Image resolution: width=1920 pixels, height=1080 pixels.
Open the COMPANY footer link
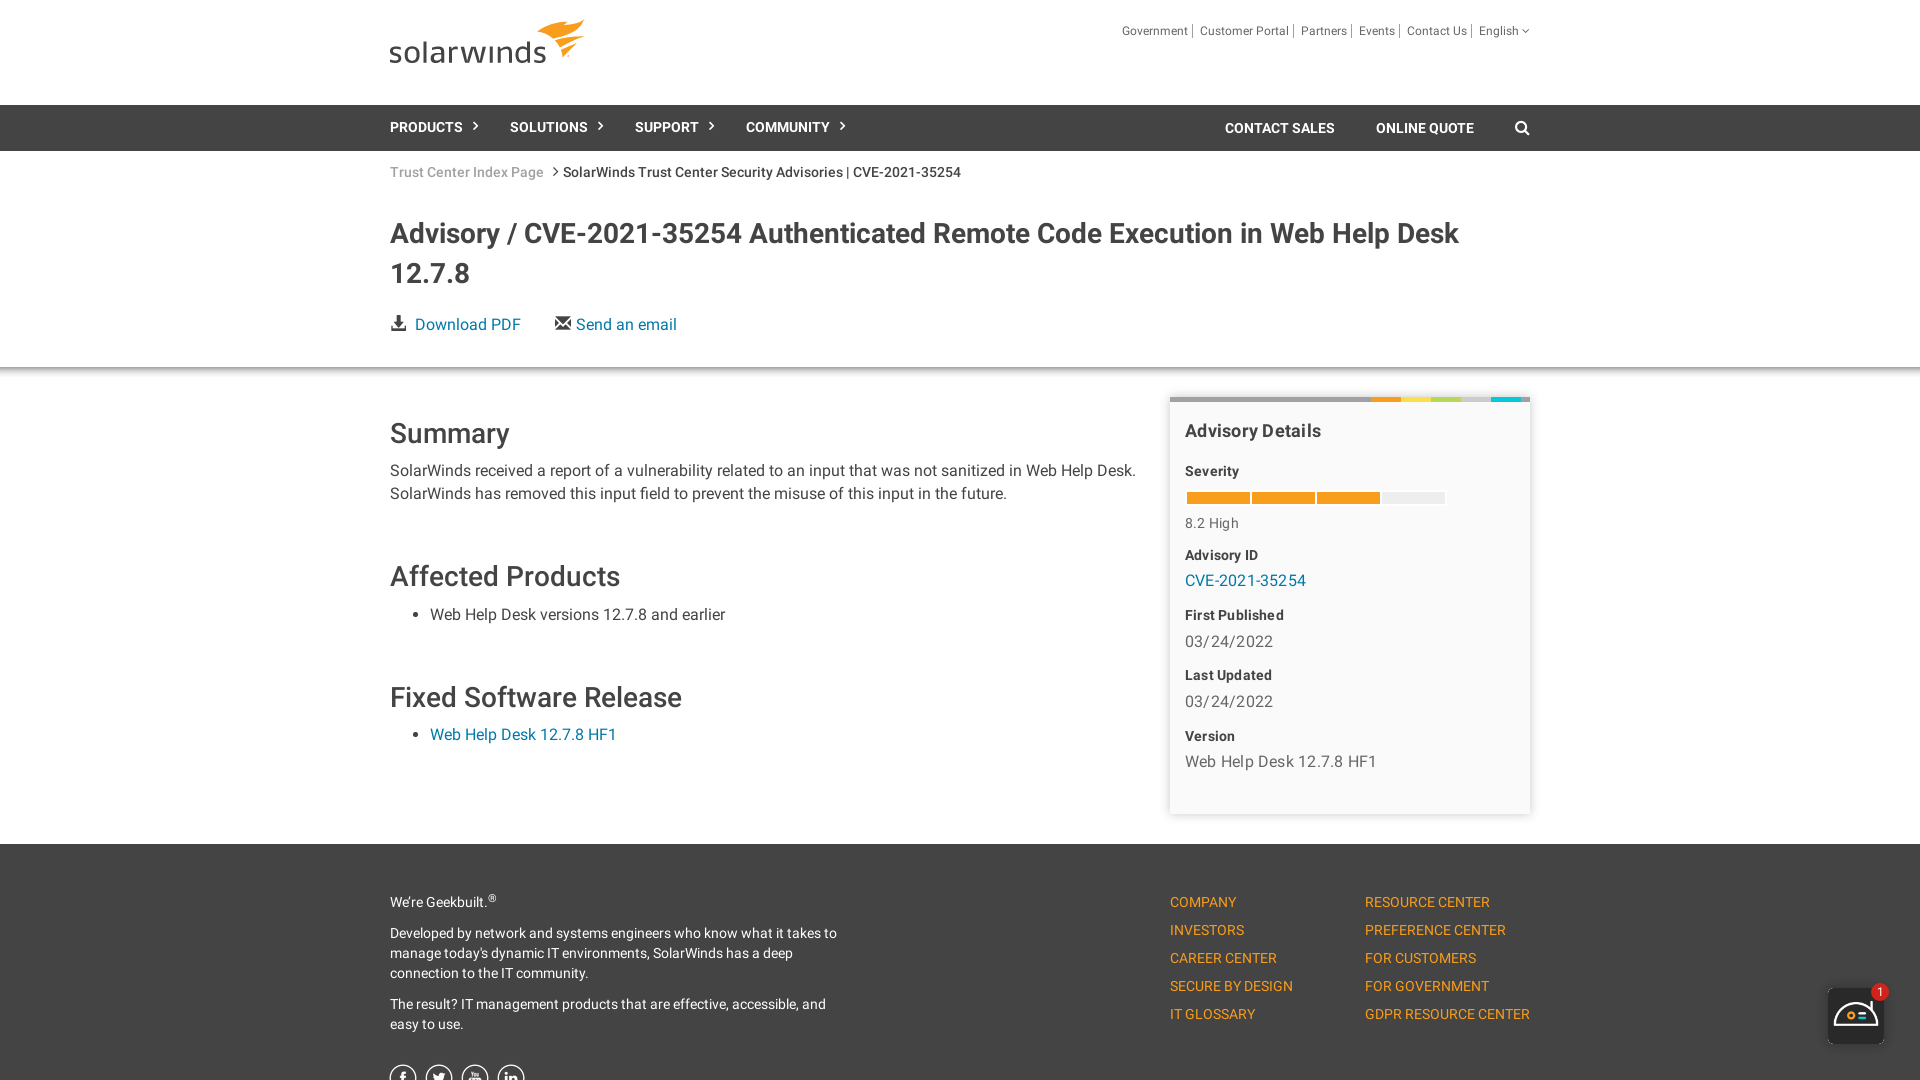[1203, 902]
